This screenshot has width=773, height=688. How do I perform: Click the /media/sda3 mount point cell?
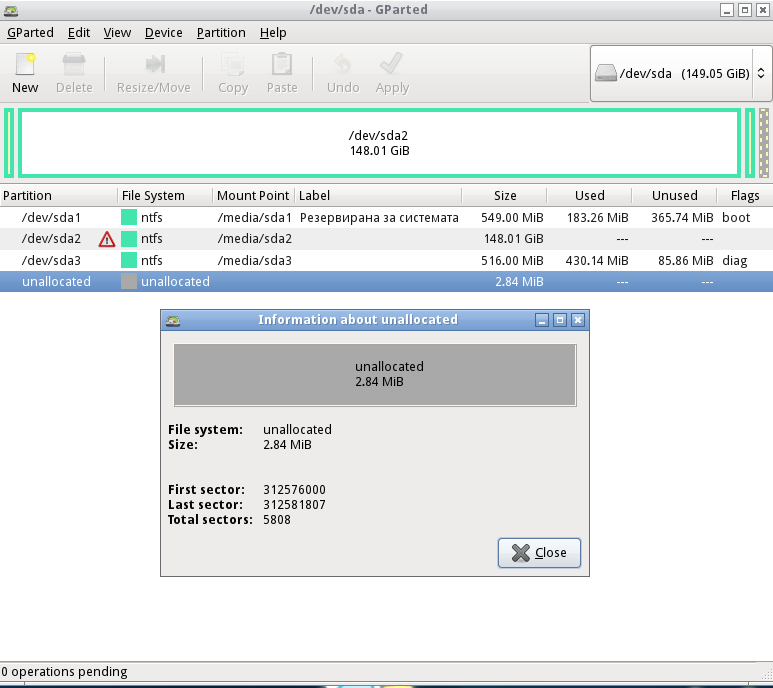254,260
